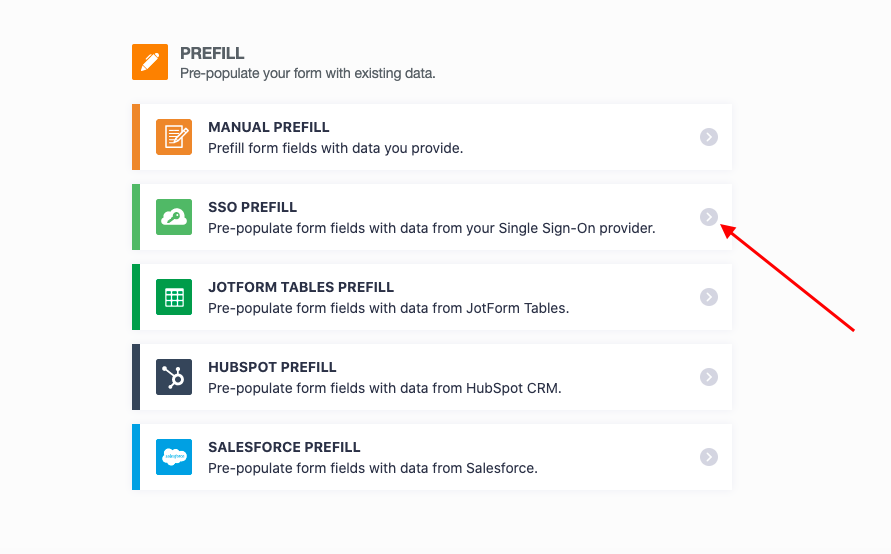Select the MANUAL PREFILL title
This screenshot has height=554, width=891.
(269, 127)
